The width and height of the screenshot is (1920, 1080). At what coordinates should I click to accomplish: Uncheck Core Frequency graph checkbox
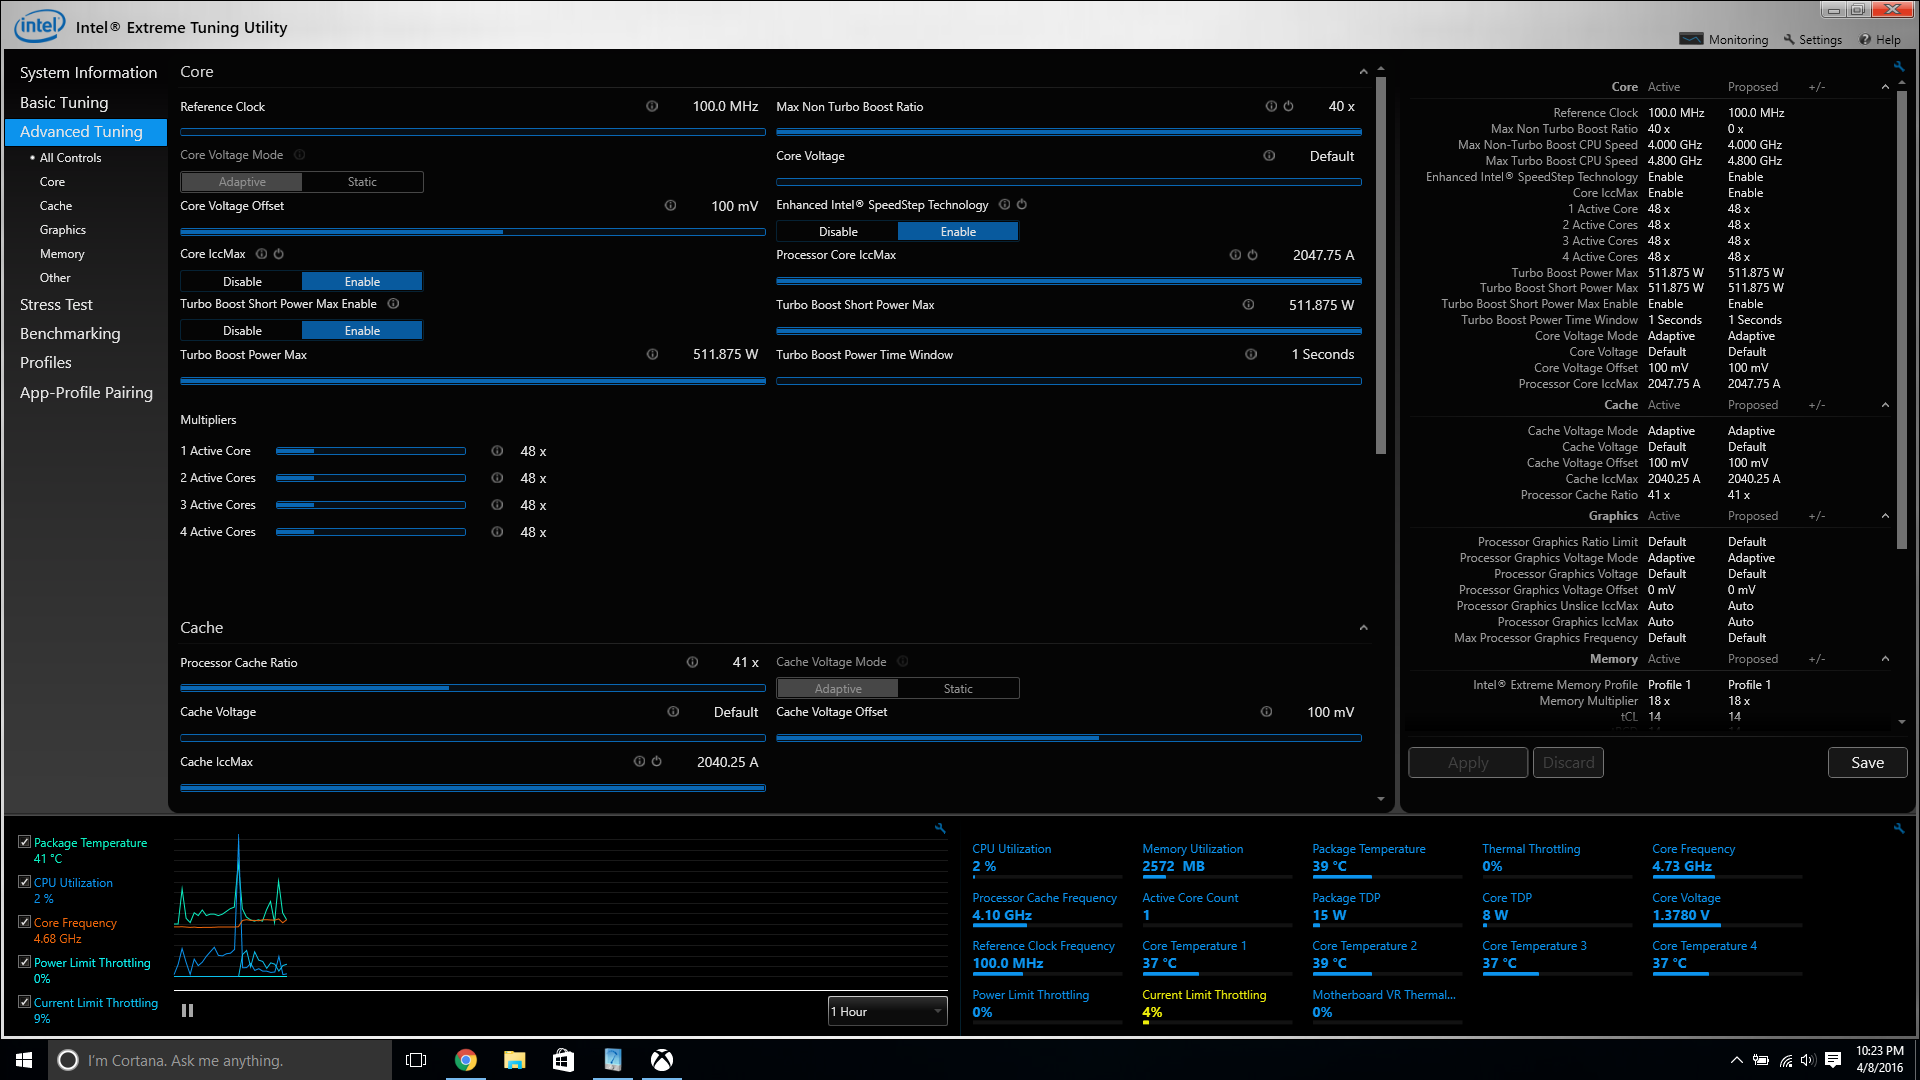tap(24, 922)
